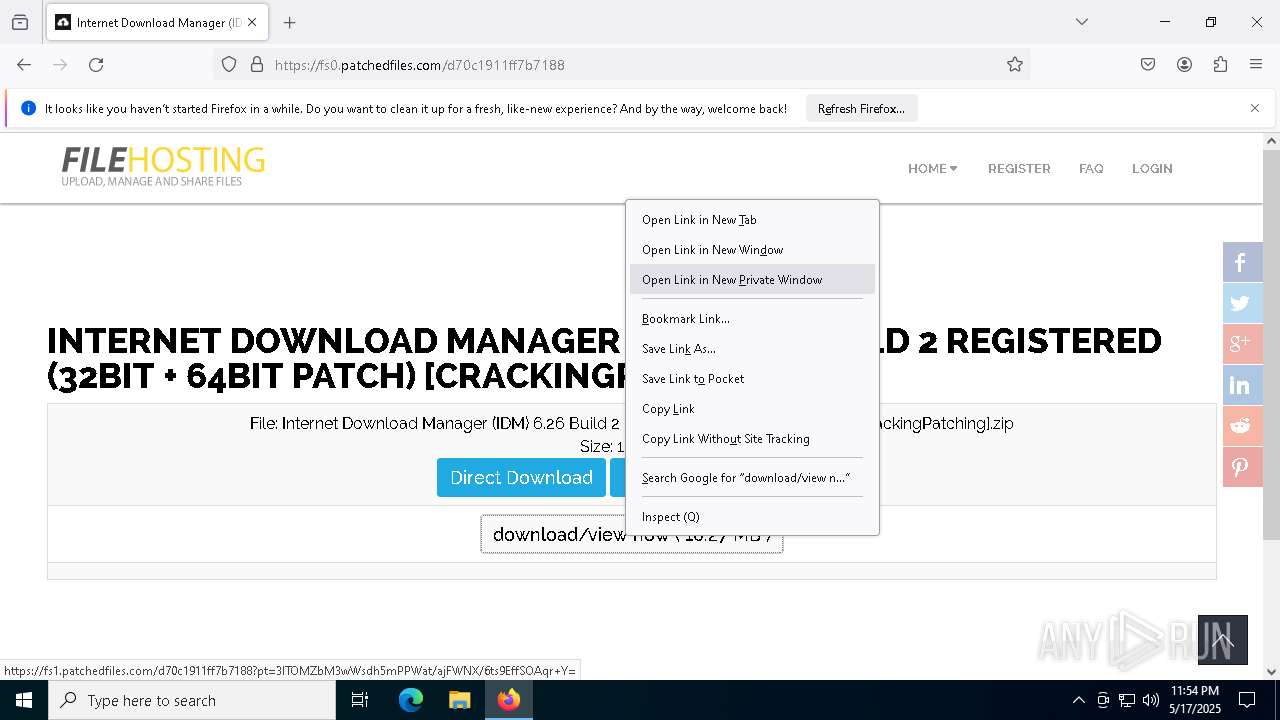Image resolution: width=1280 pixels, height=720 pixels.
Task: Click the FileHosting logo
Action: click(x=163, y=166)
